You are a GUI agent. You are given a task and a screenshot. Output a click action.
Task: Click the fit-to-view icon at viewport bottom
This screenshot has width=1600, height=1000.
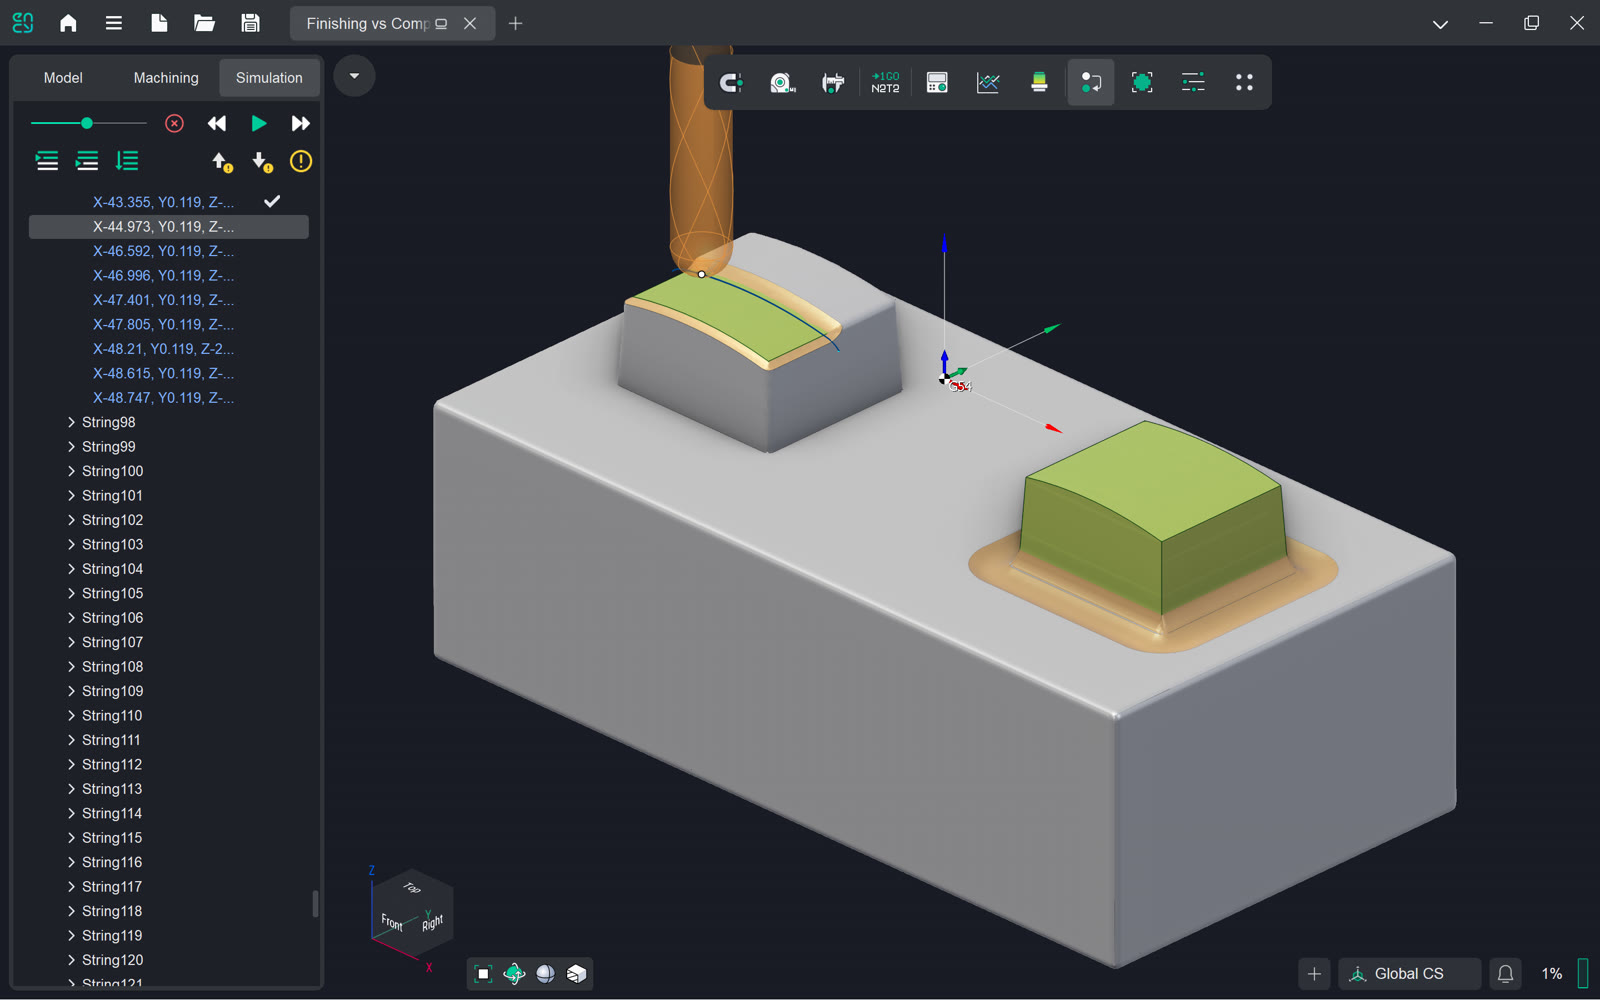(483, 974)
